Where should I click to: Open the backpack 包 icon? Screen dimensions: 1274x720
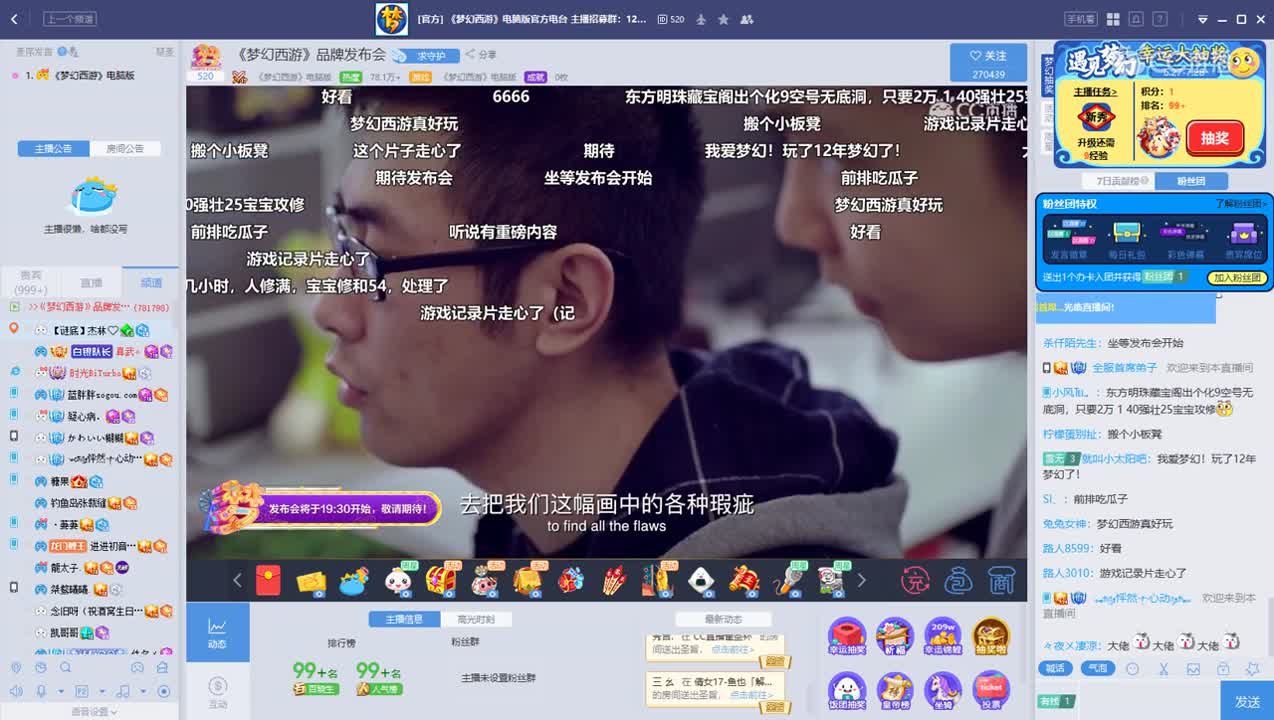click(959, 580)
